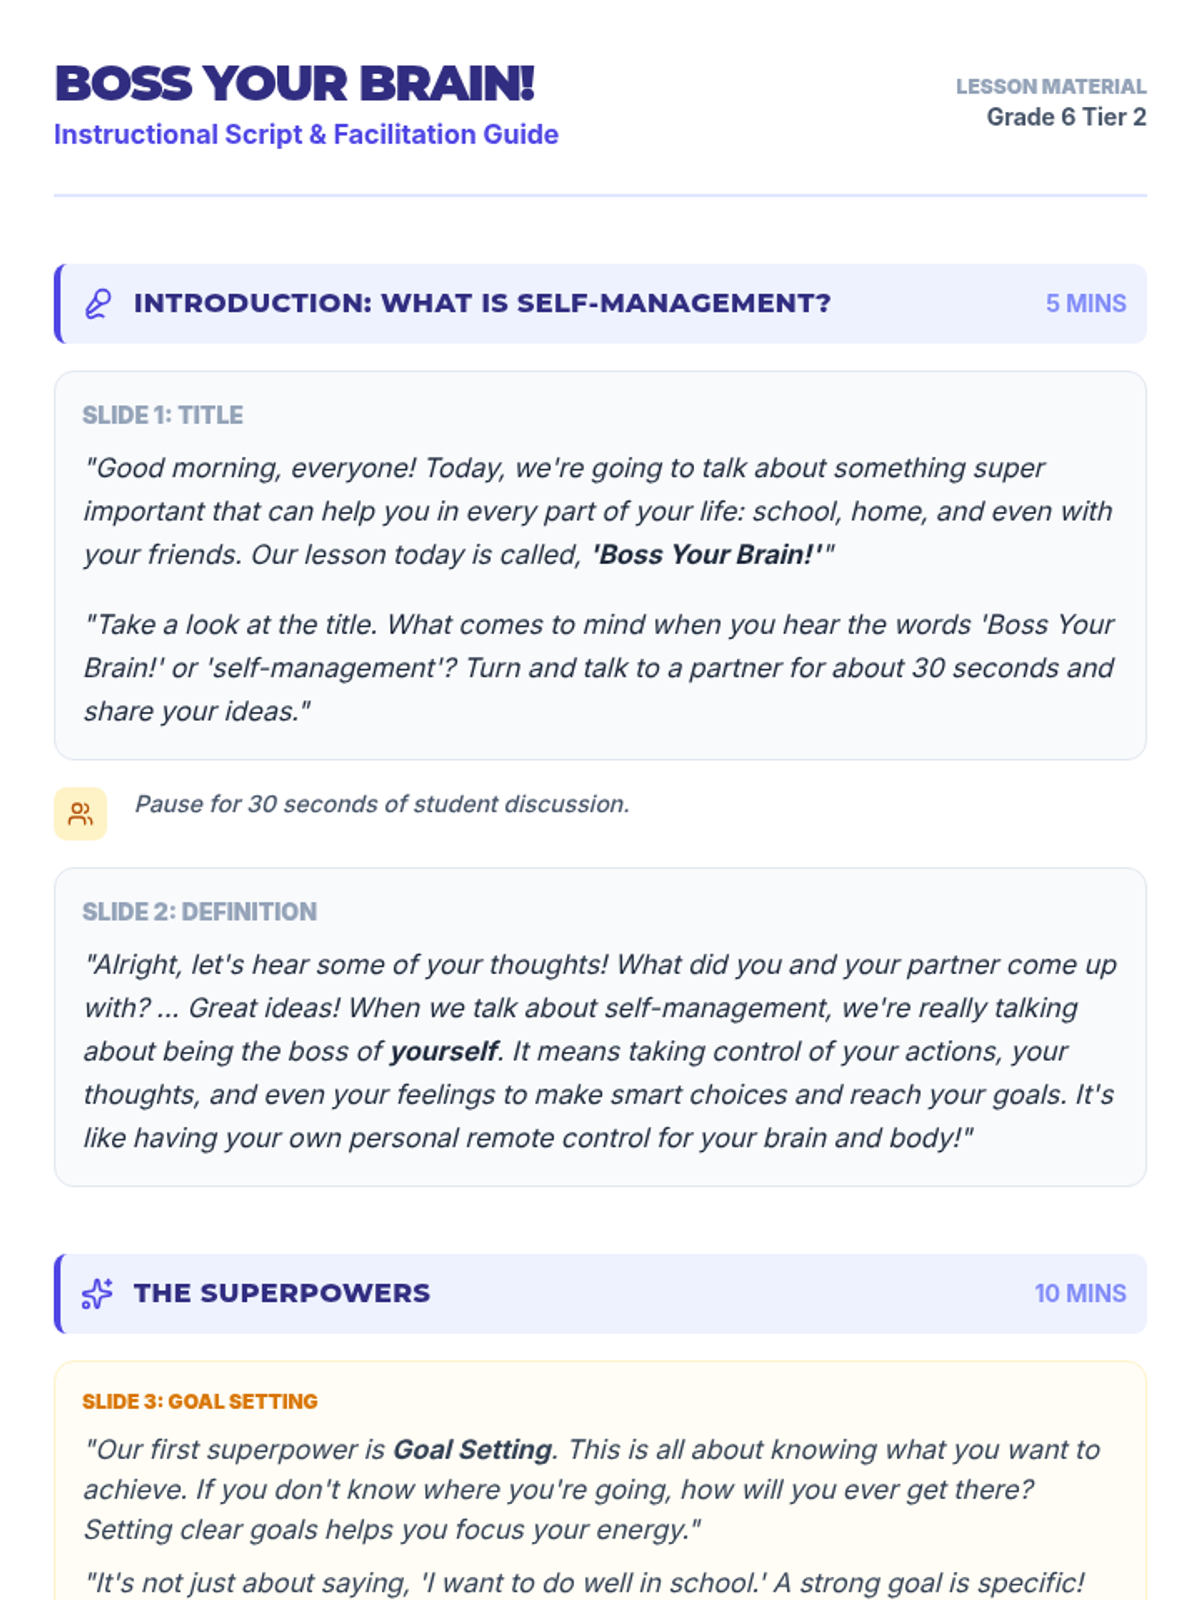Click the 5 MINS duration label
Screen dimensions: 1200x1600
[1086, 303]
